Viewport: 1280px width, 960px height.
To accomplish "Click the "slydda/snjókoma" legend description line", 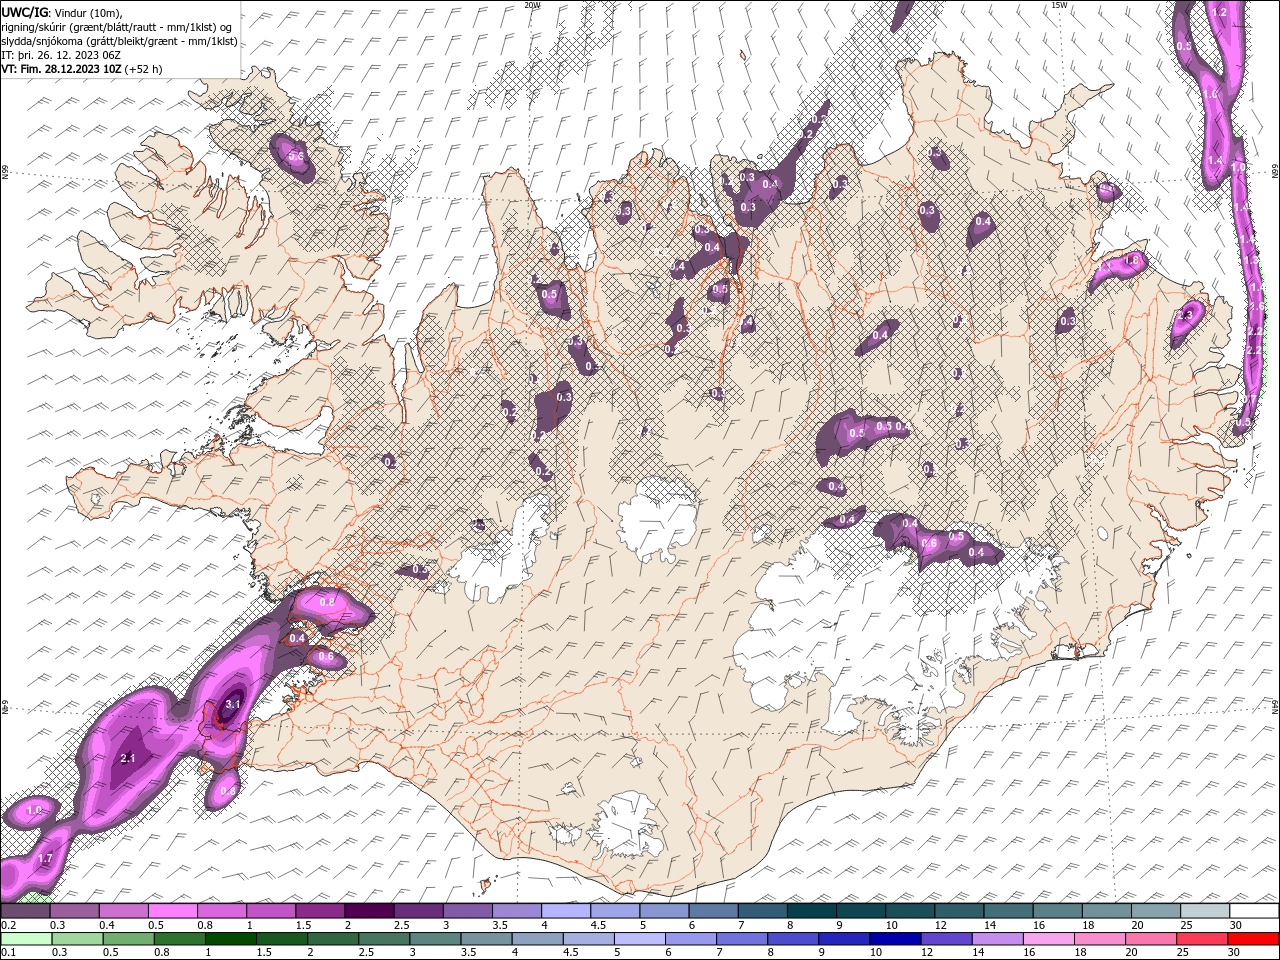I will [x=119, y=40].
